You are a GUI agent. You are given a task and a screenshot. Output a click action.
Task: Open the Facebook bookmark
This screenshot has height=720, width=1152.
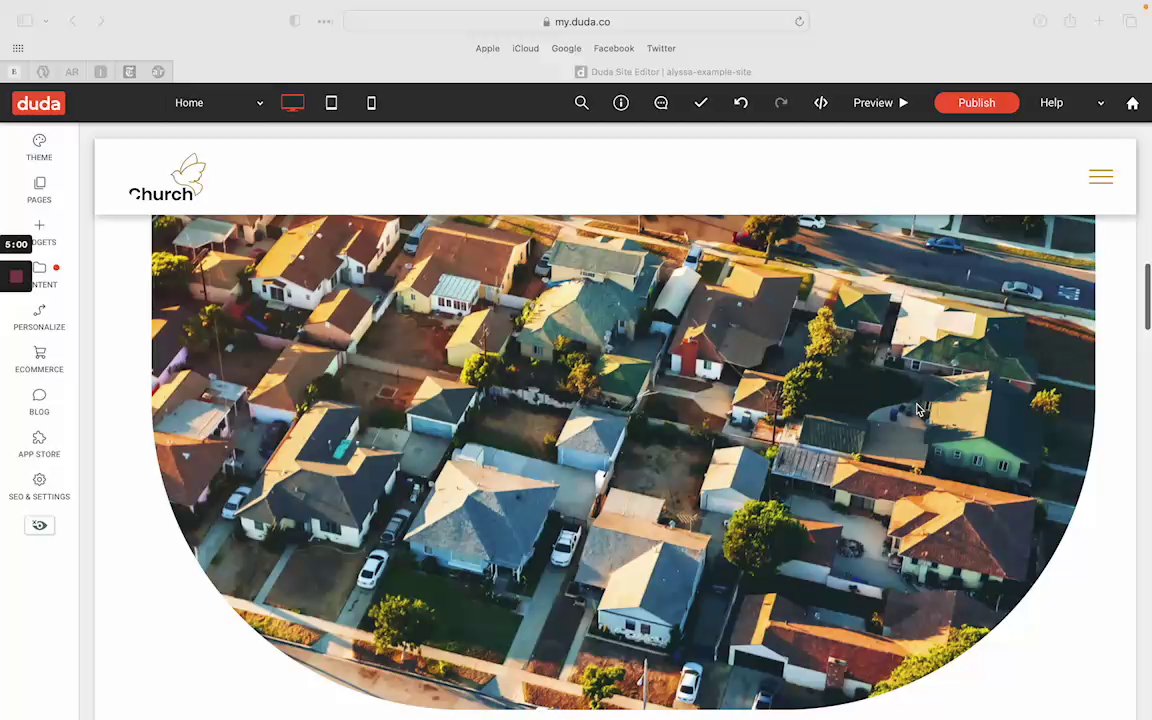pyautogui.click(x=613, y=48)
